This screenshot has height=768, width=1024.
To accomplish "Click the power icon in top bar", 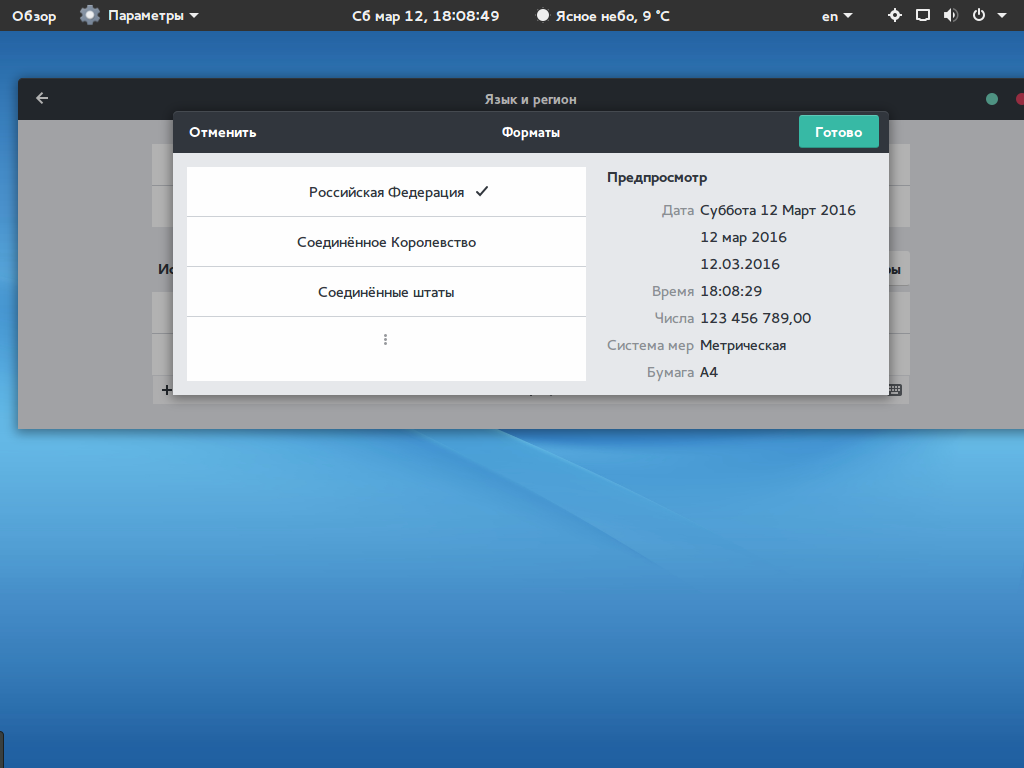I will point(978,15).
